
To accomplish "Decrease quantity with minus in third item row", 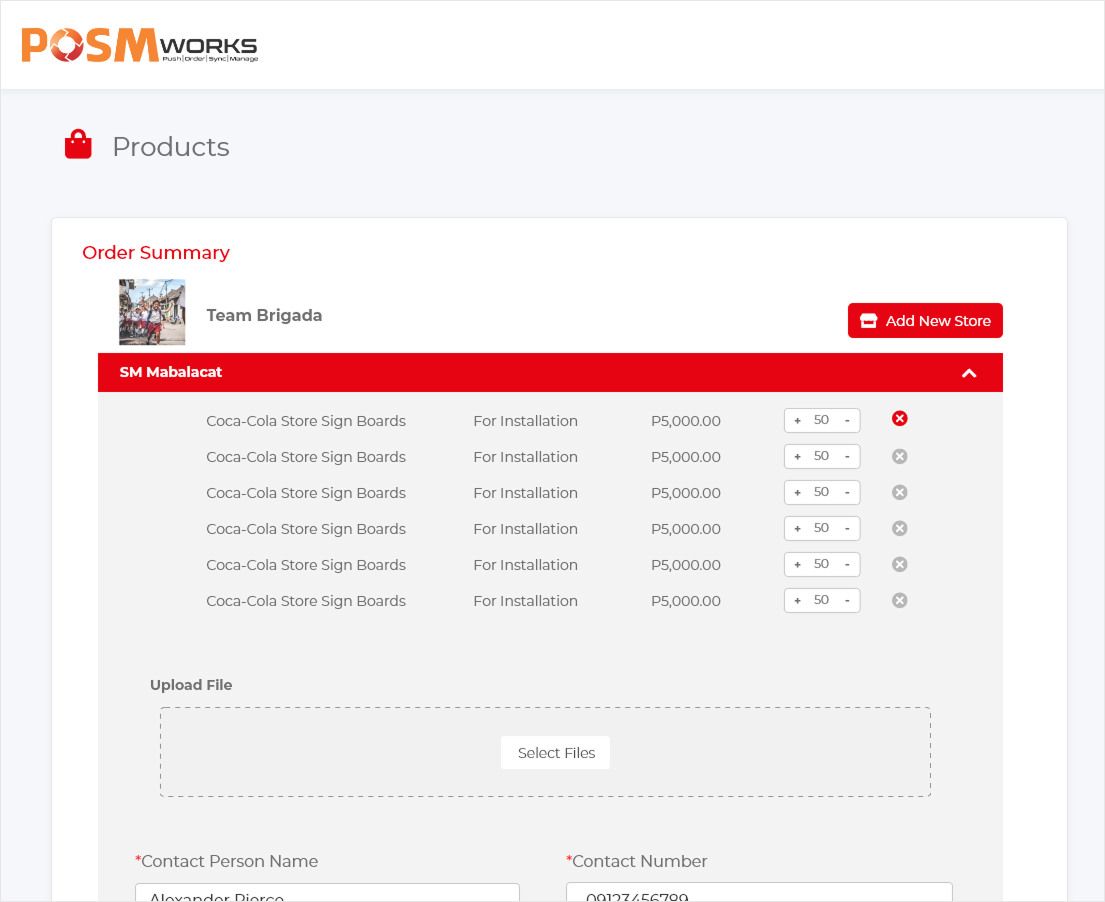I will click(847, 493).
